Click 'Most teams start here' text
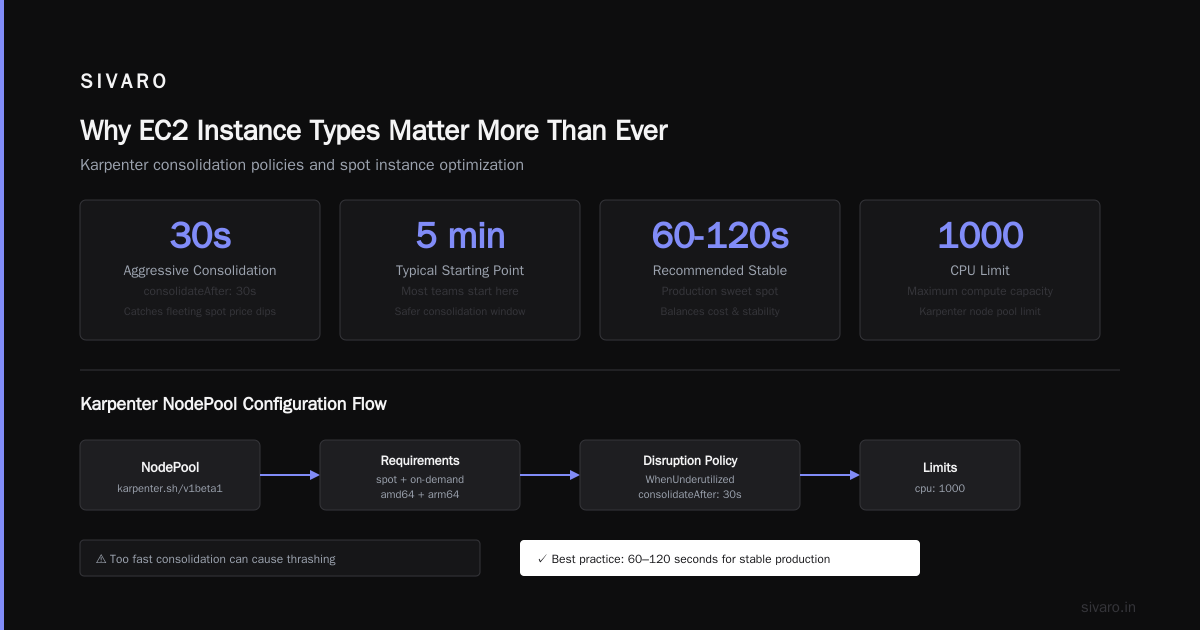The image size is (1200, 630). click(460, 291)
